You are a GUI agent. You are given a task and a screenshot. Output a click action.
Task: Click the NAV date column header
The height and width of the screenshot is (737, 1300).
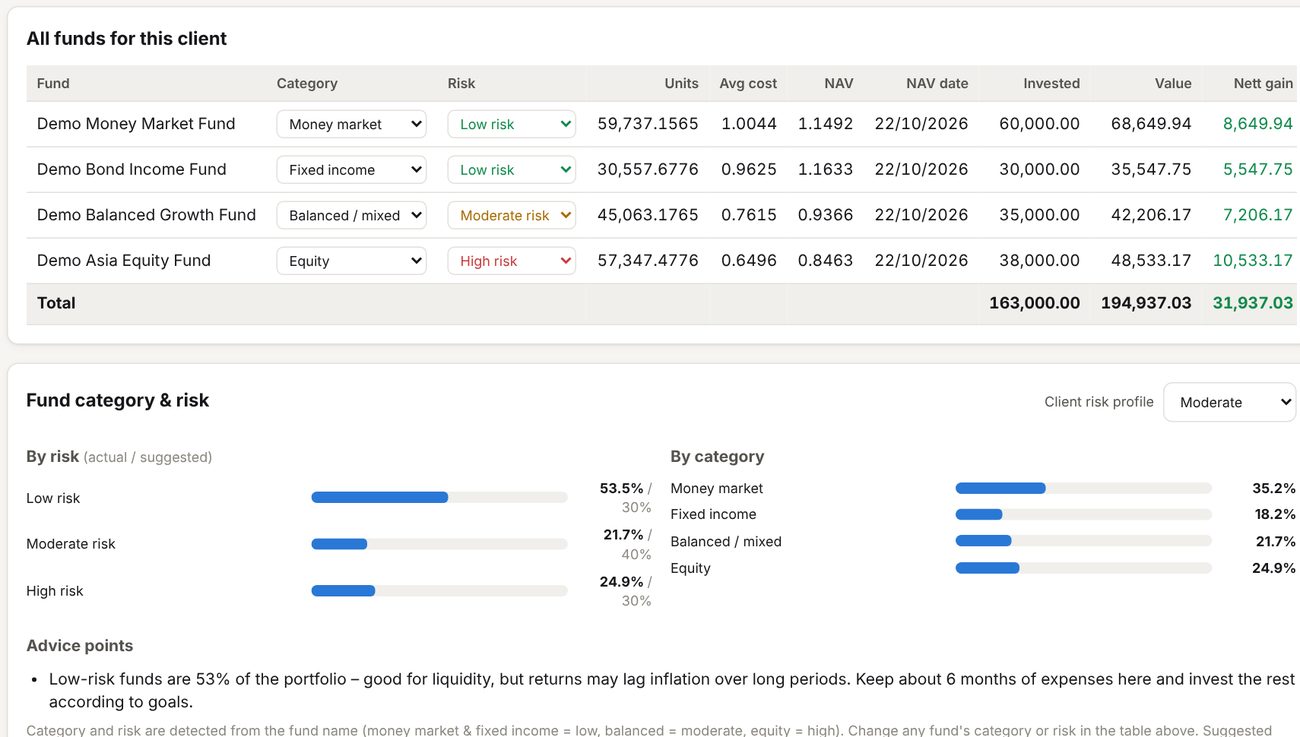[x=937, y=83]
